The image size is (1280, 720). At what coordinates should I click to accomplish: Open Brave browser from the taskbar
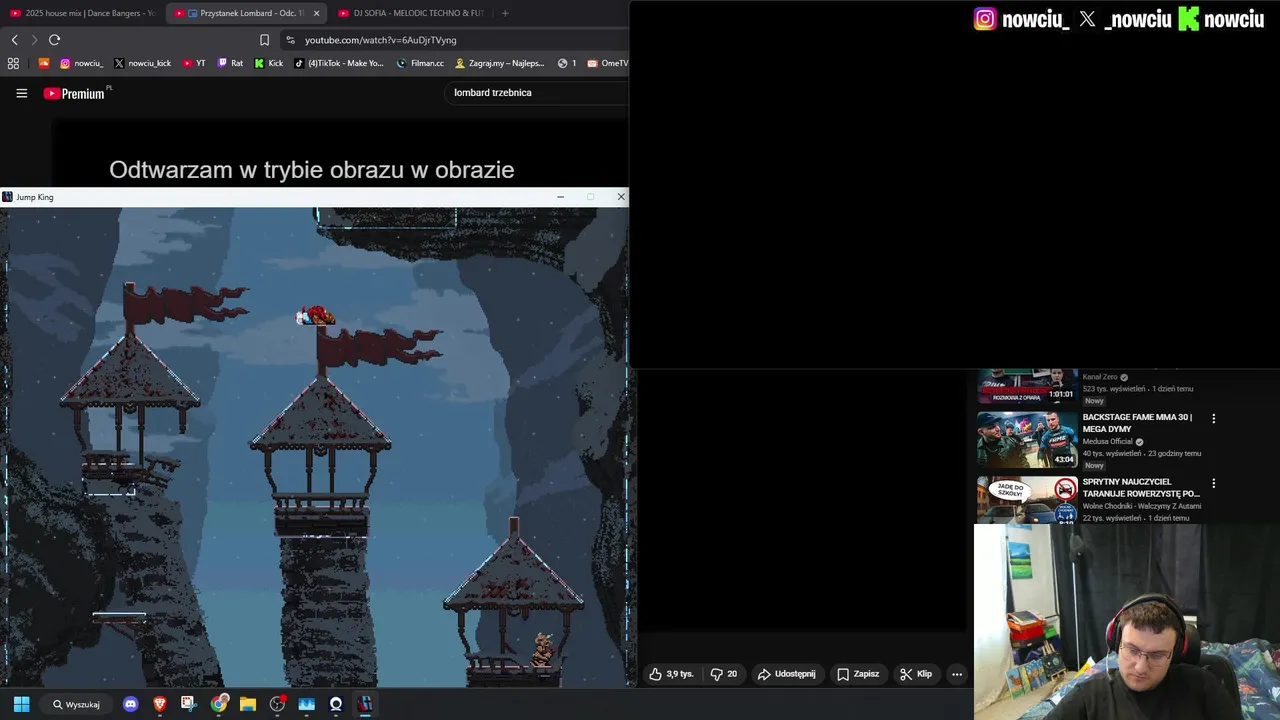pyautogui.click(x=160, y=704)
